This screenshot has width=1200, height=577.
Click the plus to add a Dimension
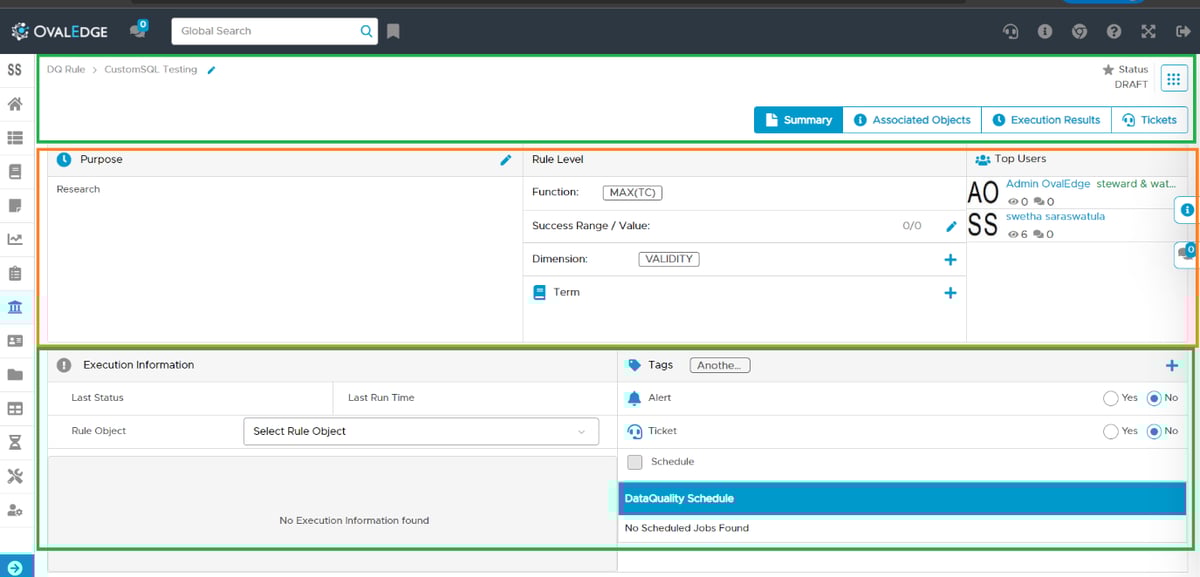tap(951, 258)
